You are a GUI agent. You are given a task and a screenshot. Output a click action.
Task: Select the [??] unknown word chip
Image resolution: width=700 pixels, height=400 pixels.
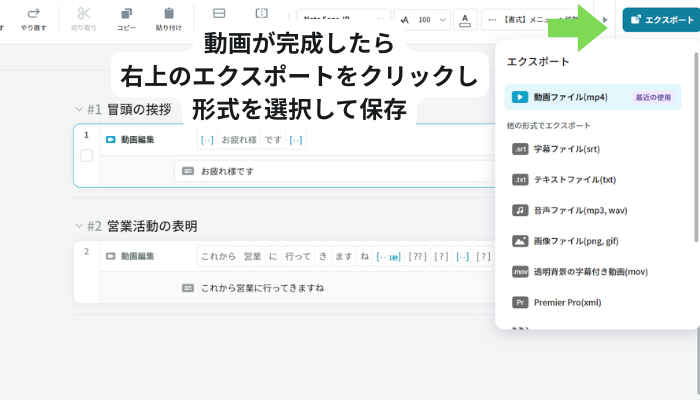pos(417,256)
